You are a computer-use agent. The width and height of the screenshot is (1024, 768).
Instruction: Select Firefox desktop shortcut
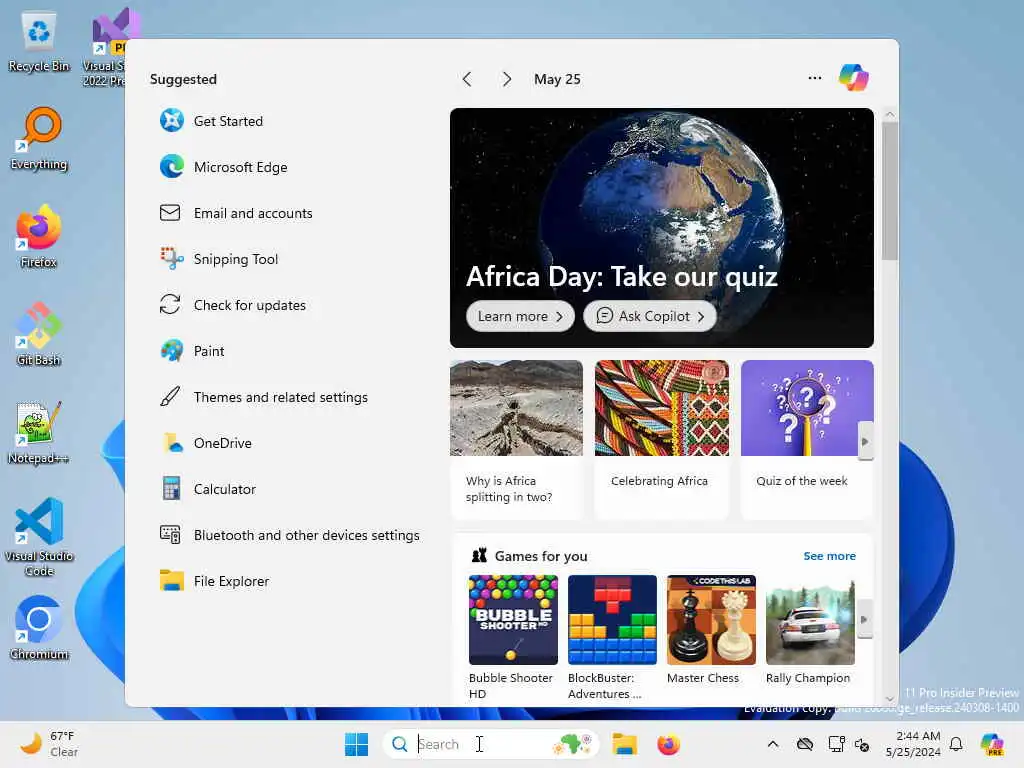pyautogui.click(x=39, y=236)
